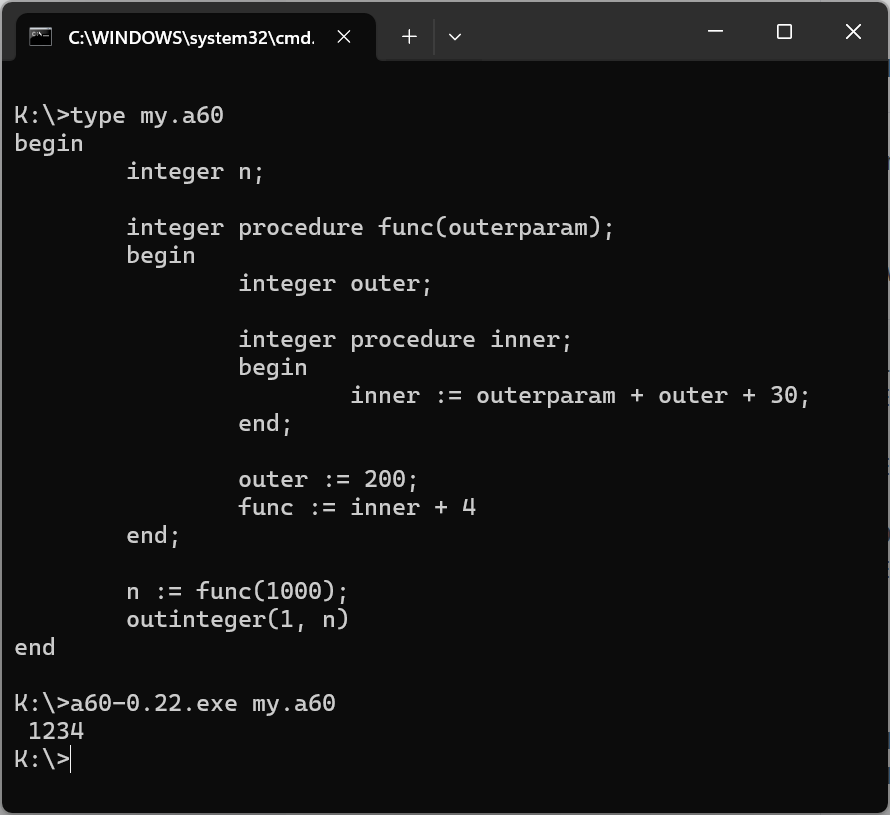Close the cmd.exe tab
The image size is (890, 815).
[x=344, y=37]
